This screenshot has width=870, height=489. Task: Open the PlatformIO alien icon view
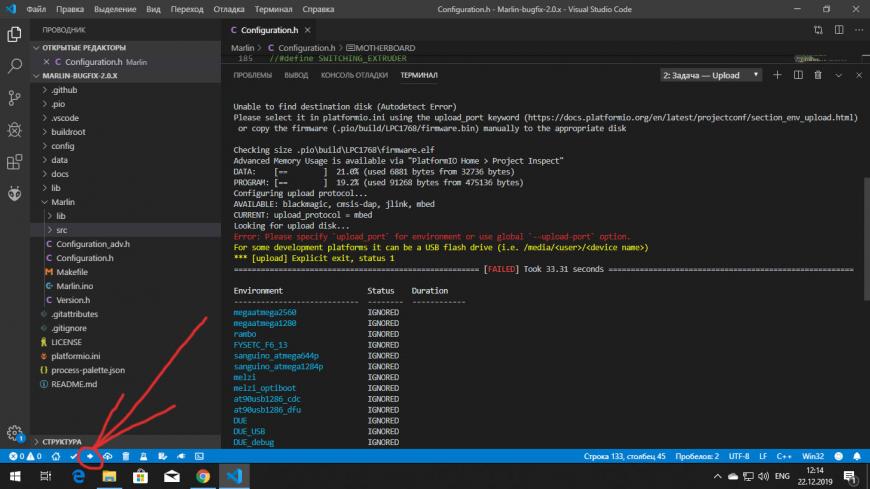click(14, 193)
